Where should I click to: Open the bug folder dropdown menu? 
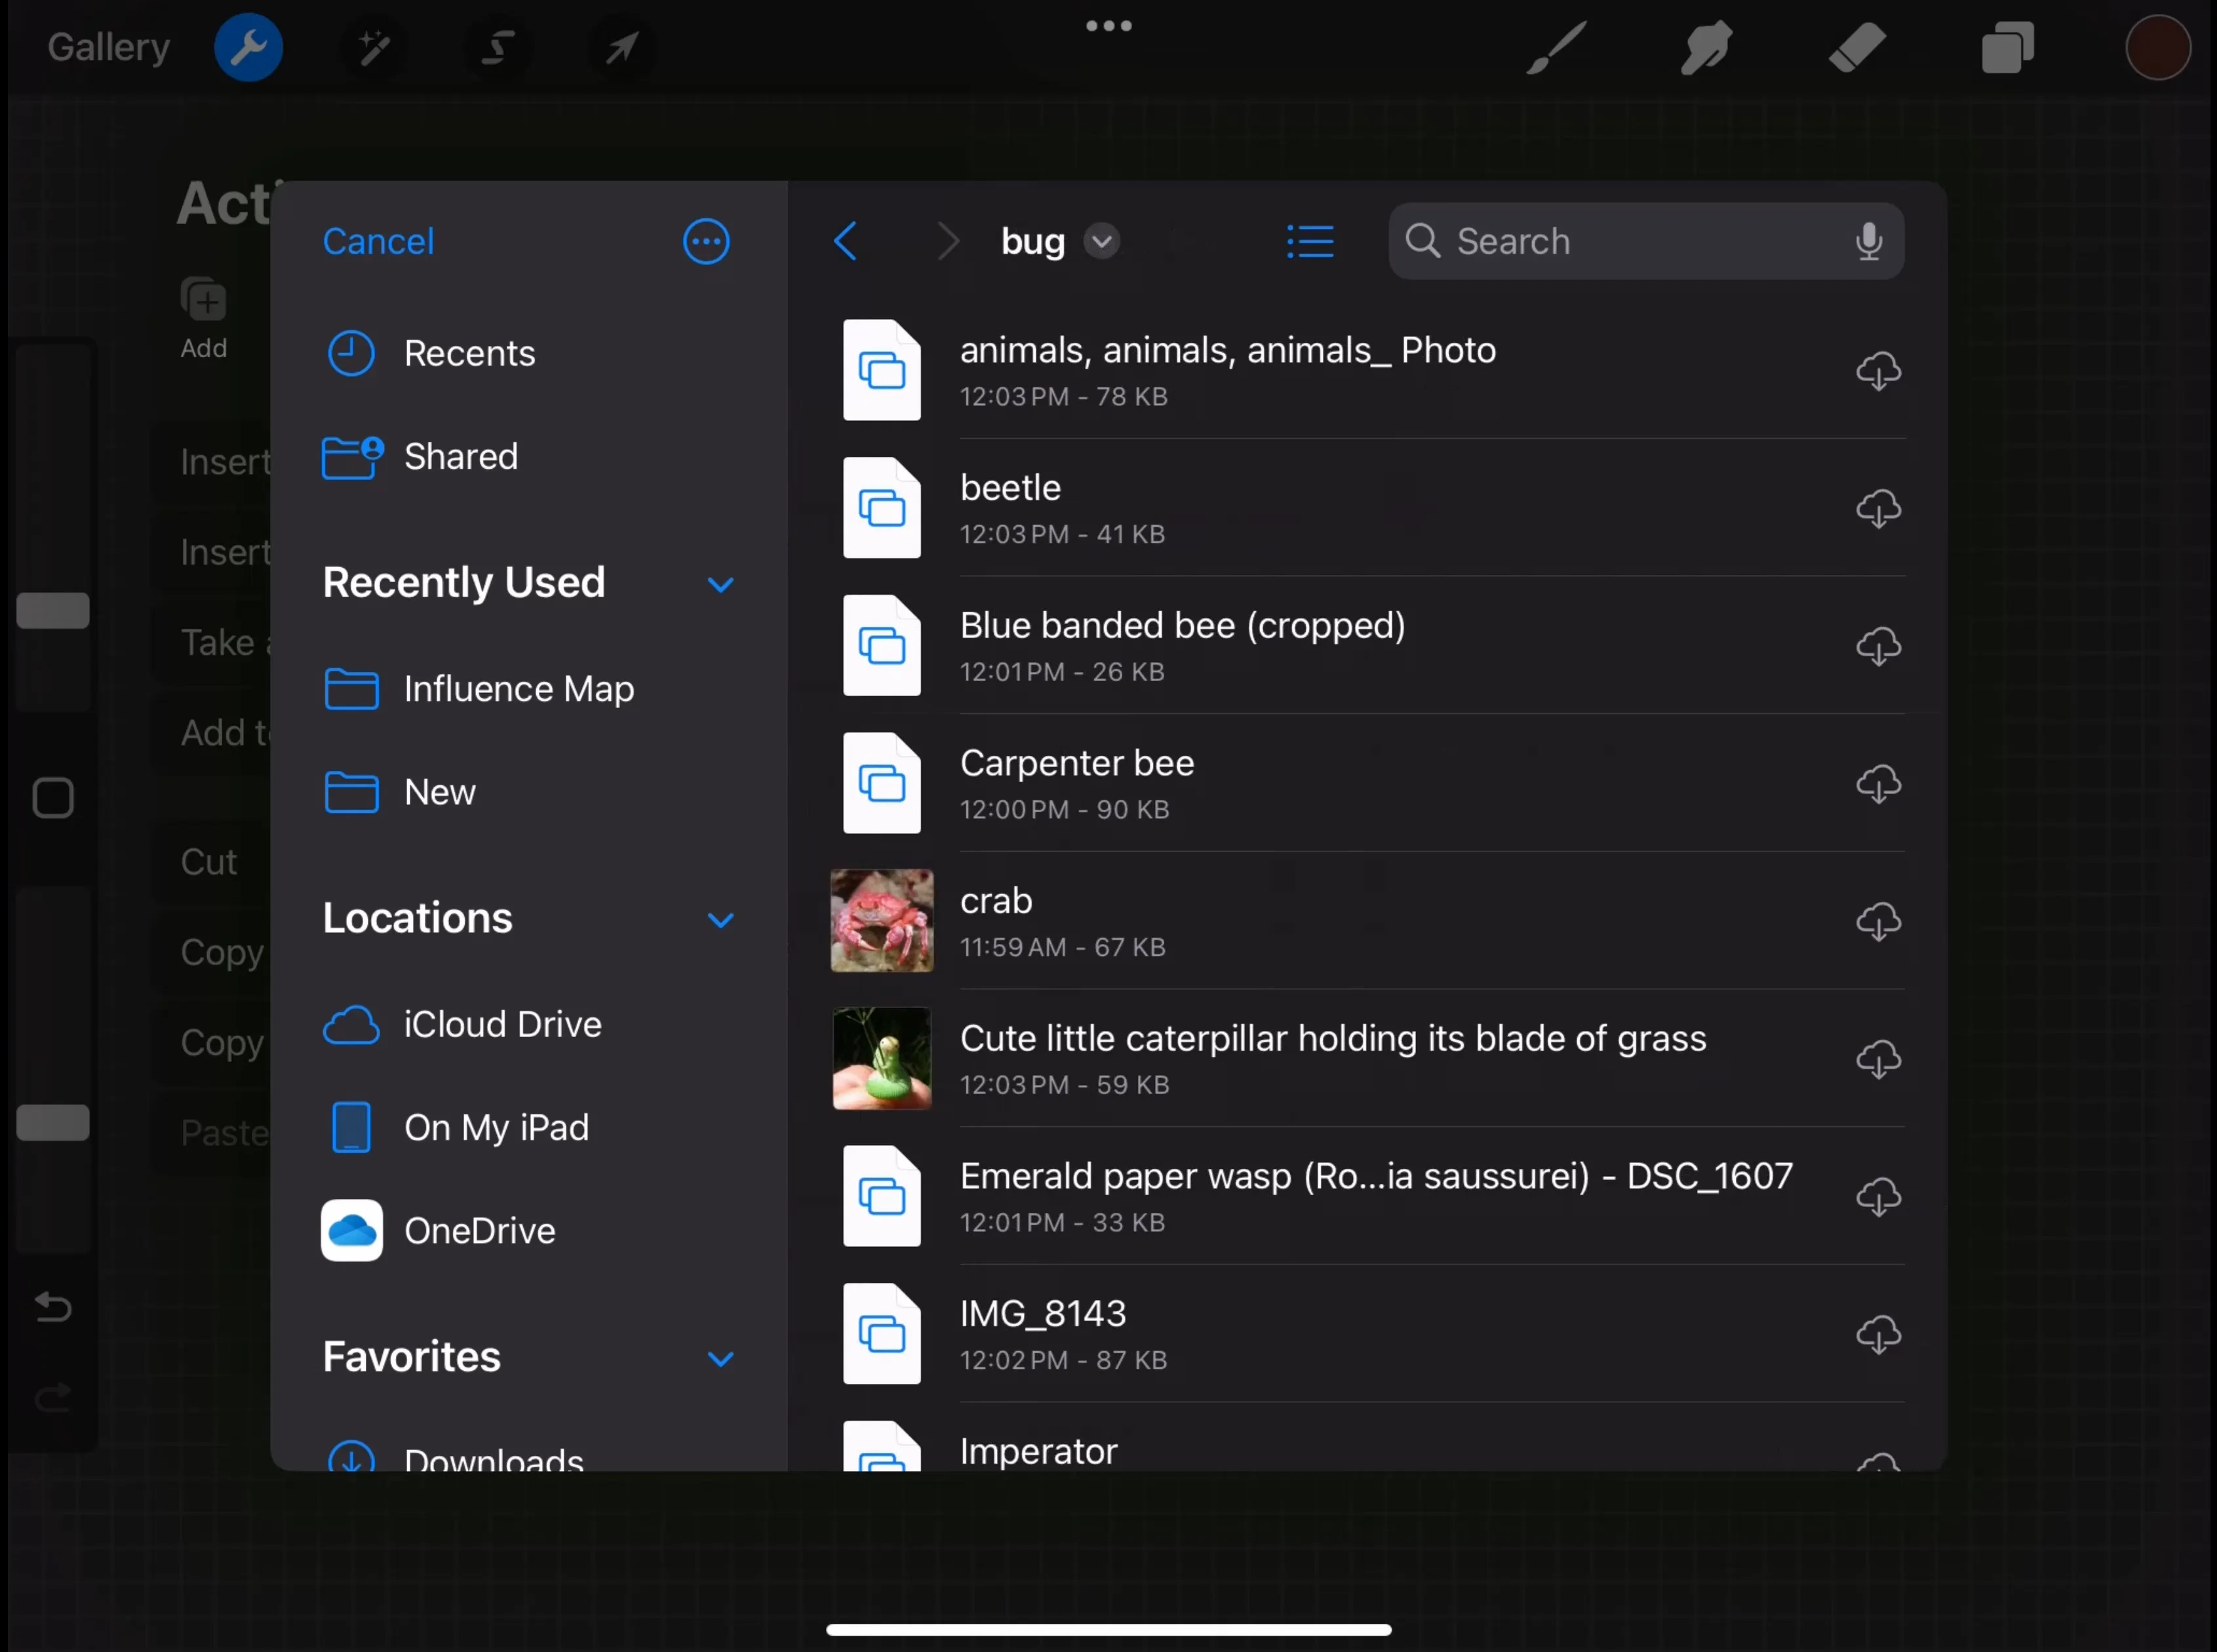[x=1101, y=241]
